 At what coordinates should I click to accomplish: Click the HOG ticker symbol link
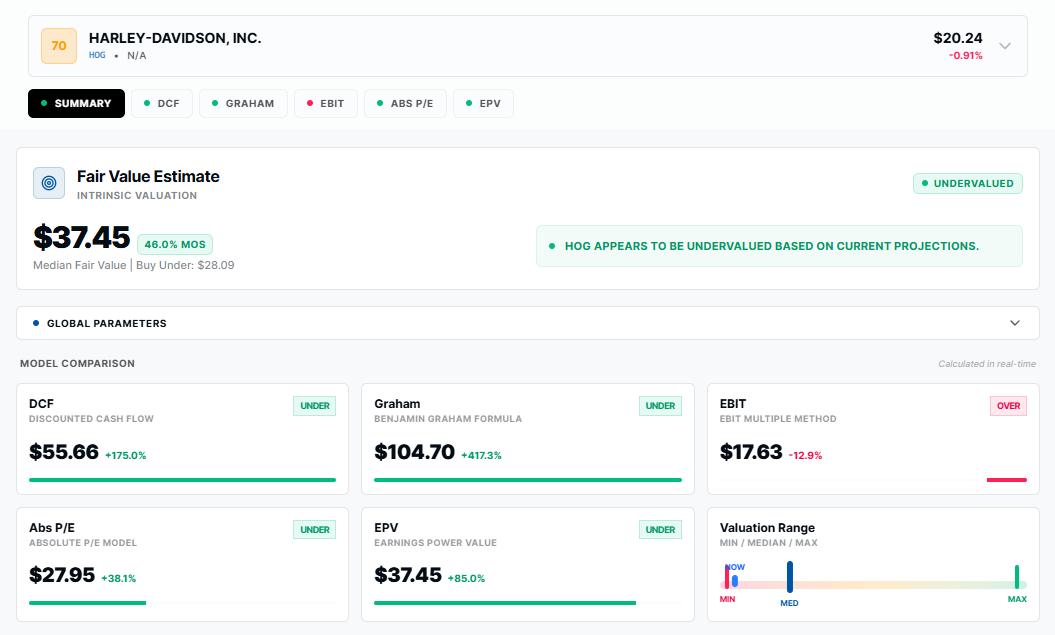pos(97,55)
